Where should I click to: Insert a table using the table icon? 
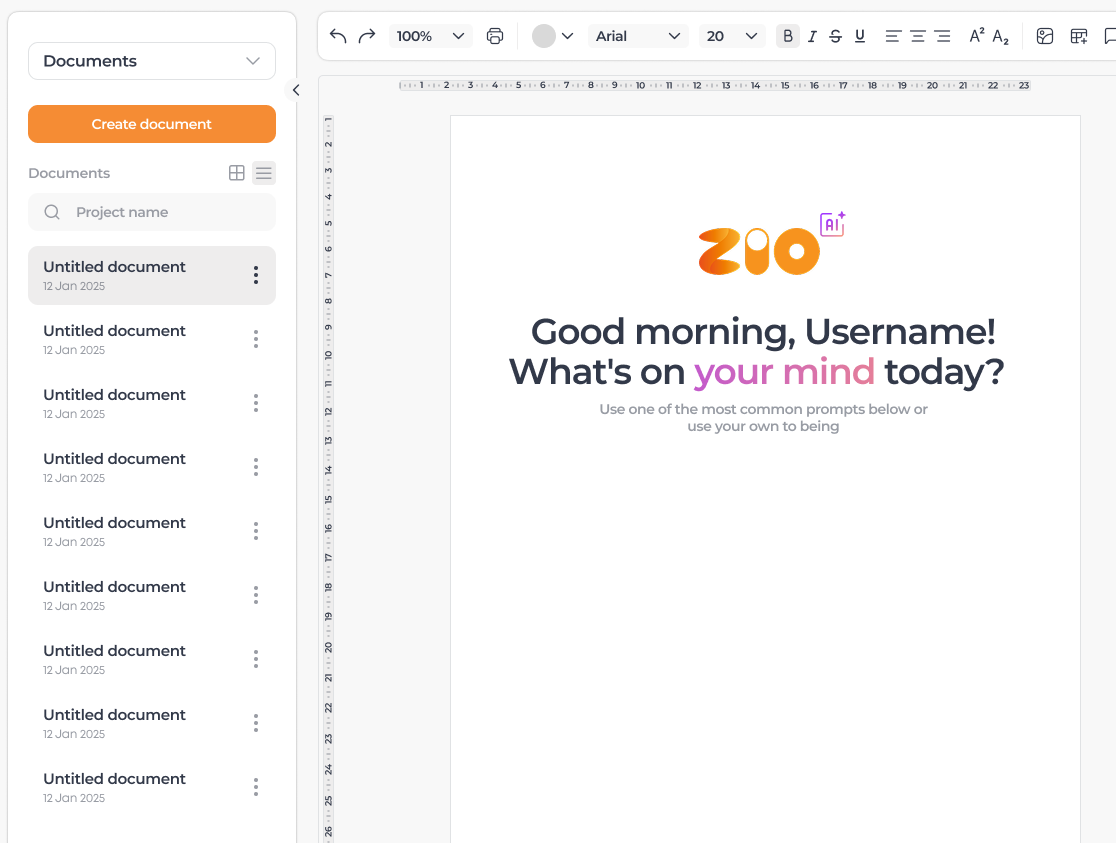pos(1078,35)
